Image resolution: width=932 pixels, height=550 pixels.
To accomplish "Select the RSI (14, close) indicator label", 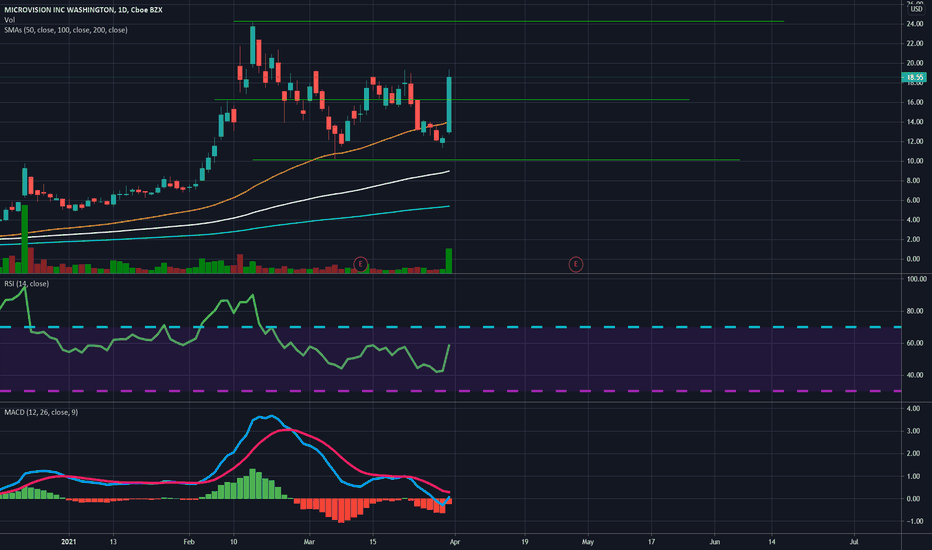I will pyautogui.click(x=27, y=284).
